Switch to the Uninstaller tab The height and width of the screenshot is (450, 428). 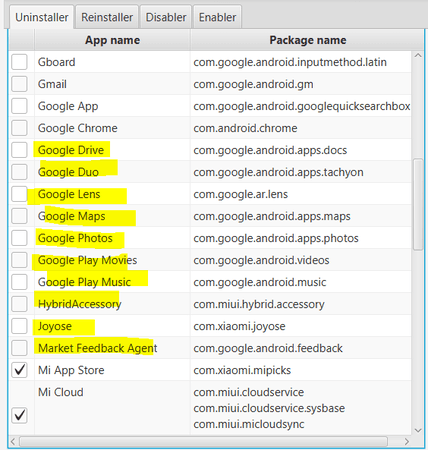click(x=42, y=17)
